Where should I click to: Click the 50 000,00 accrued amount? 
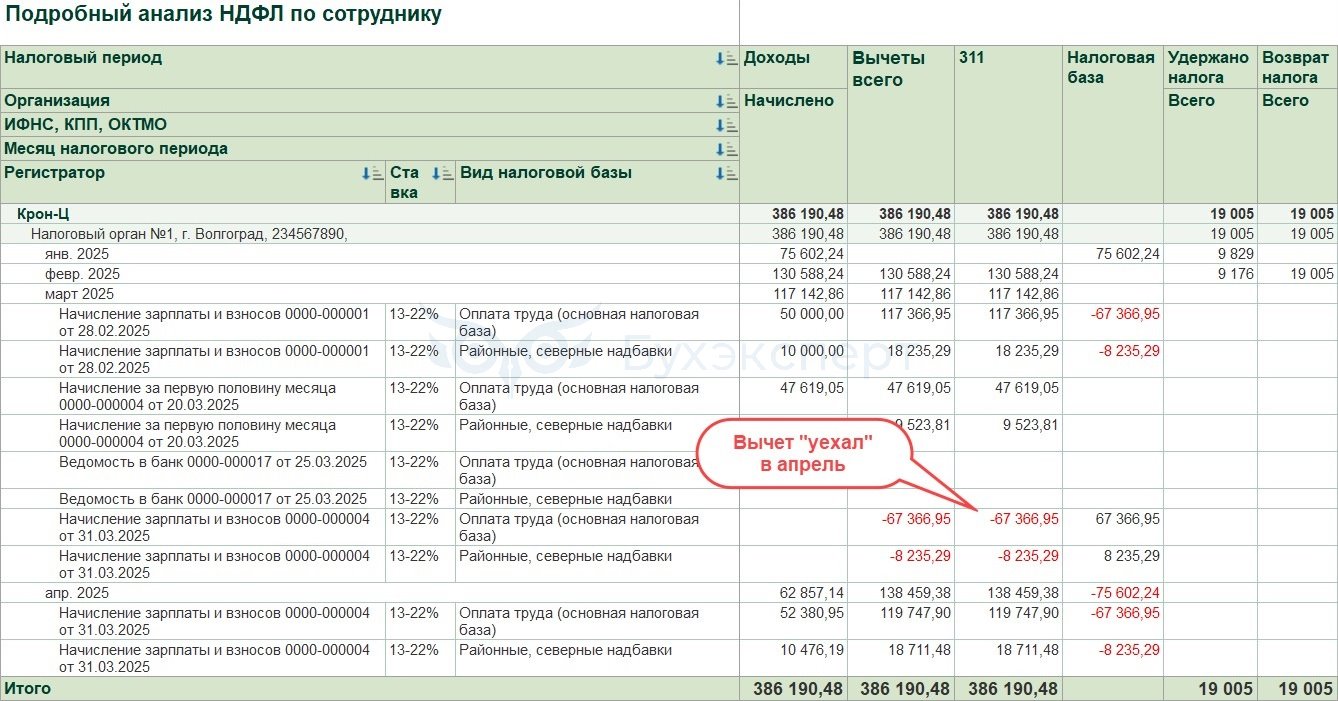[x=810, y=314]
